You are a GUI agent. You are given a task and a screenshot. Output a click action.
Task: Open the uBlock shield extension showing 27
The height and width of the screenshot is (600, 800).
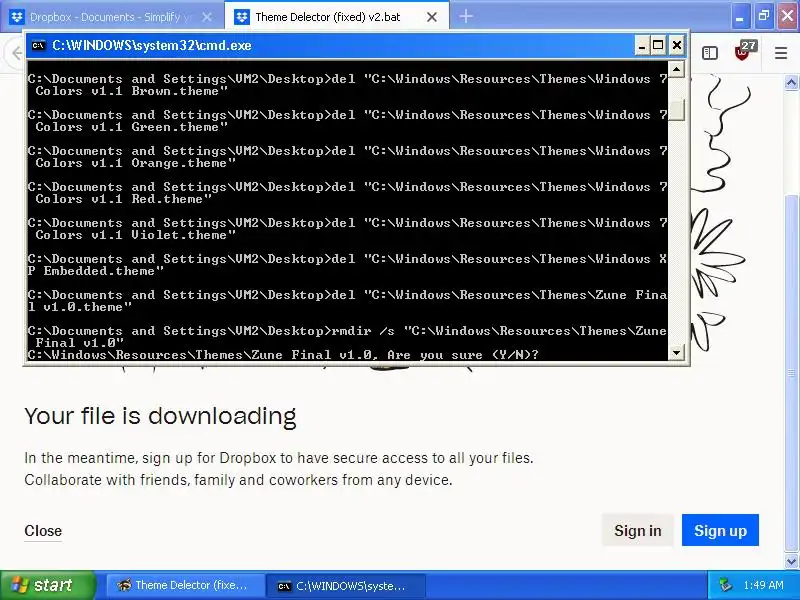point(743,52)
